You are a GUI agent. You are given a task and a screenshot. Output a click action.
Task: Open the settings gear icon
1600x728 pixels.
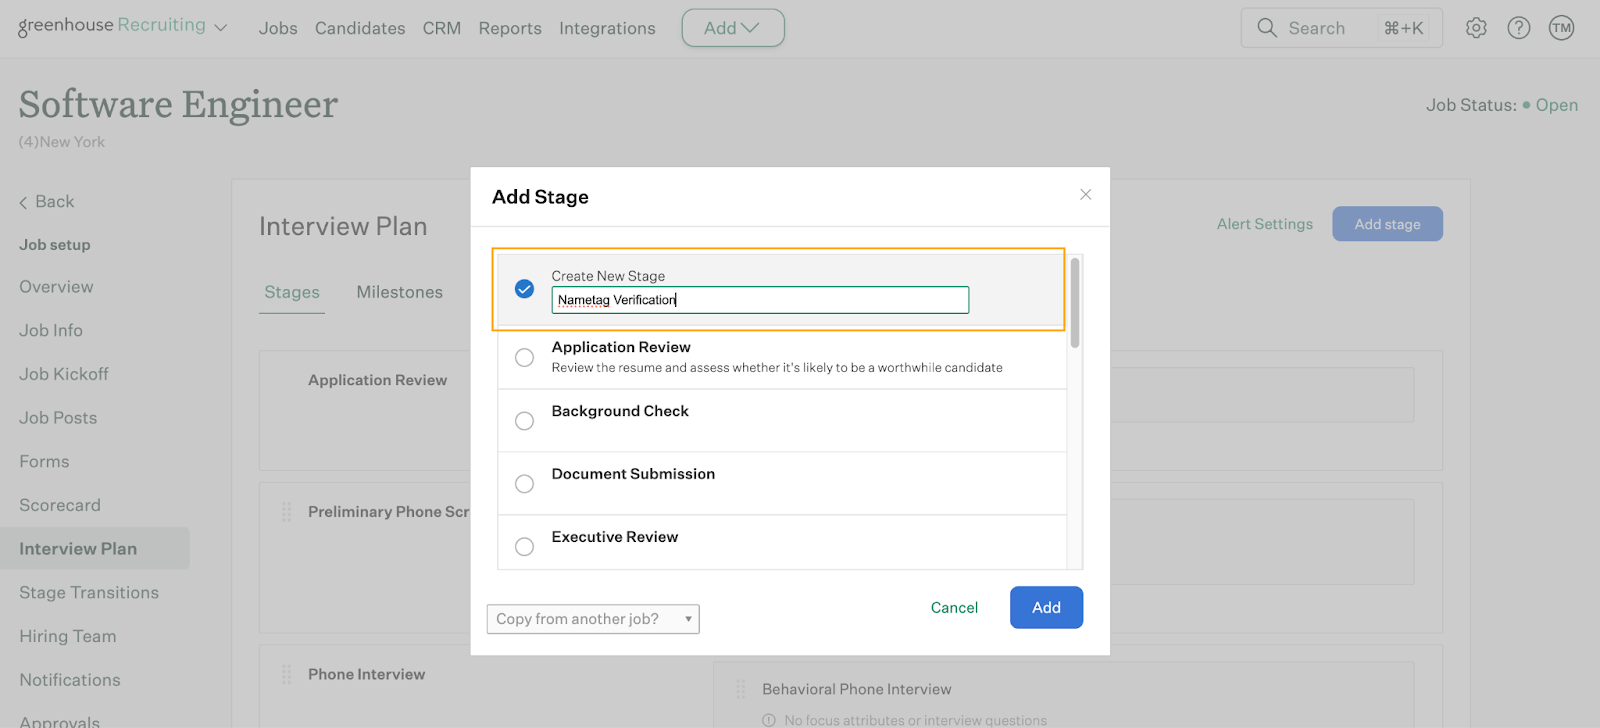(x=1476, y=28)
